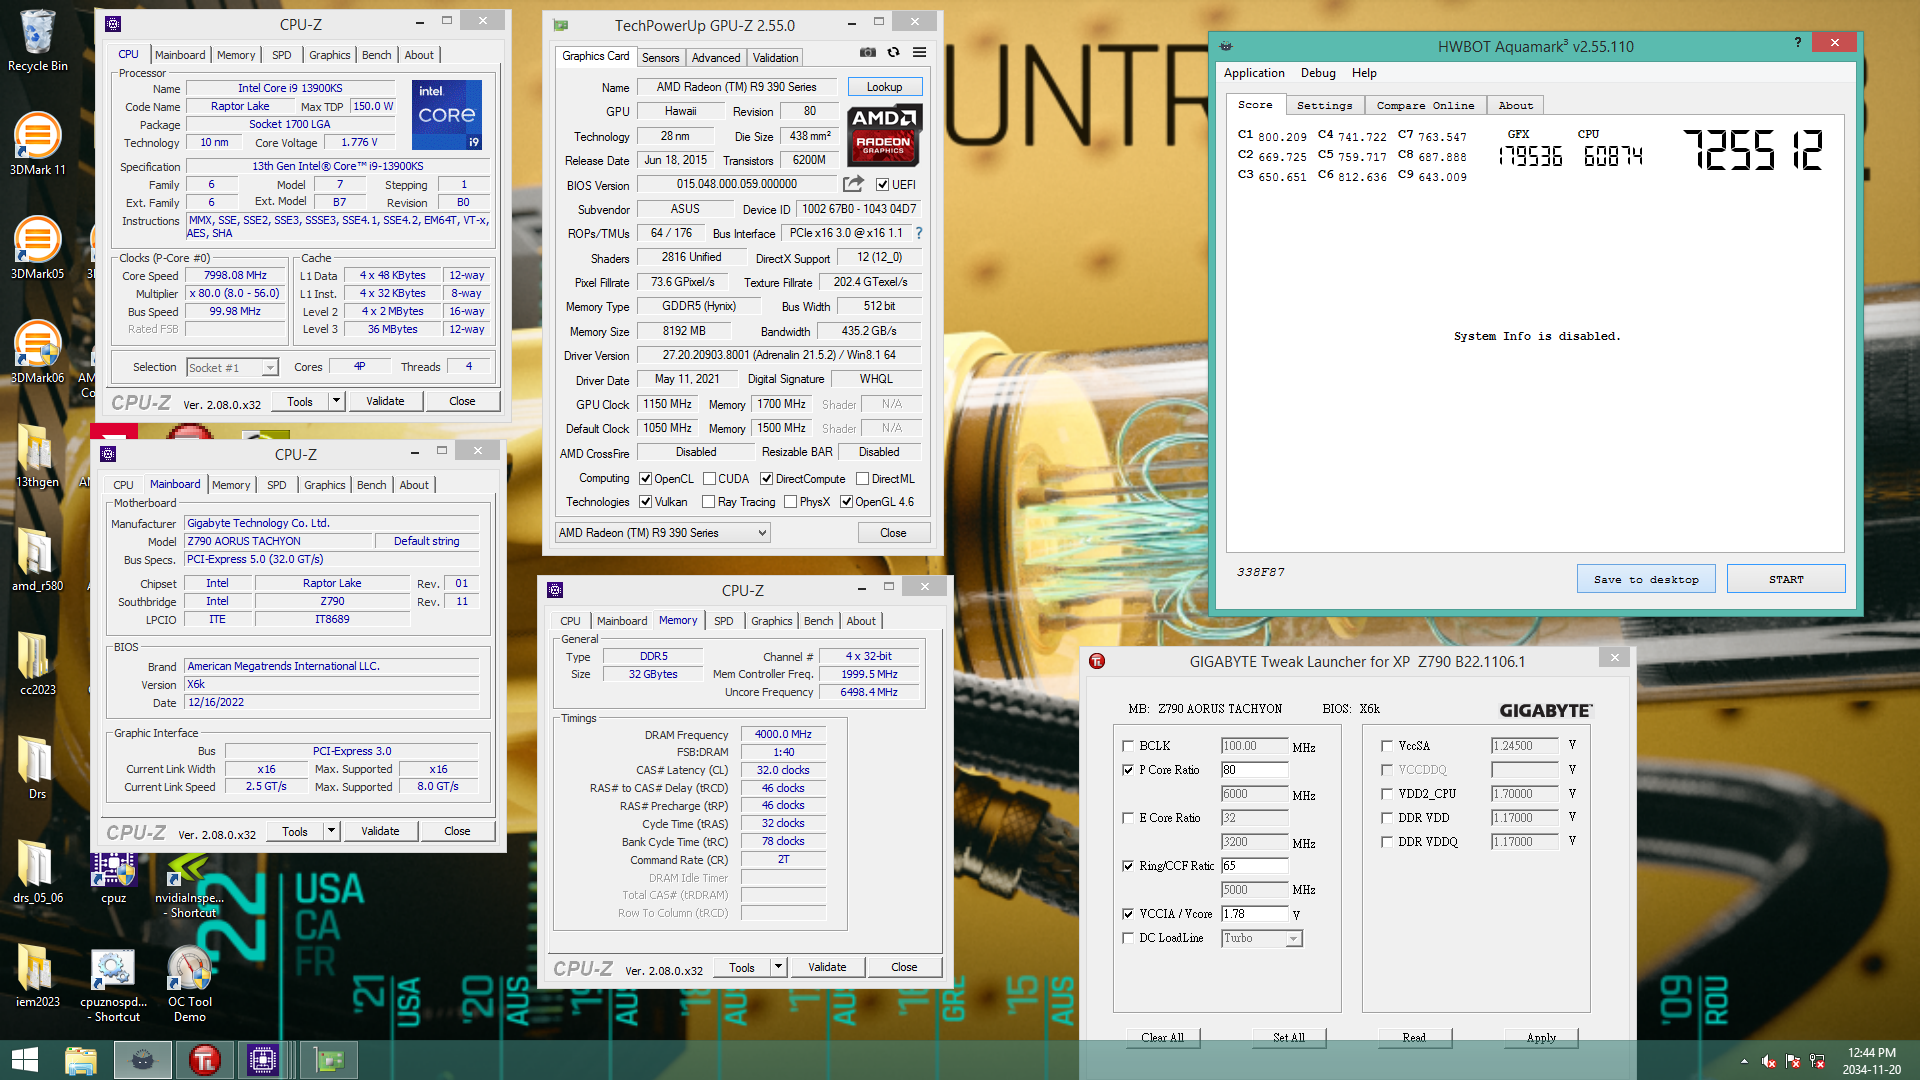Expand the Tools arrow in Memory CPU-Z window
This screenshot has width=1920, height=1080.
point(778,967)
